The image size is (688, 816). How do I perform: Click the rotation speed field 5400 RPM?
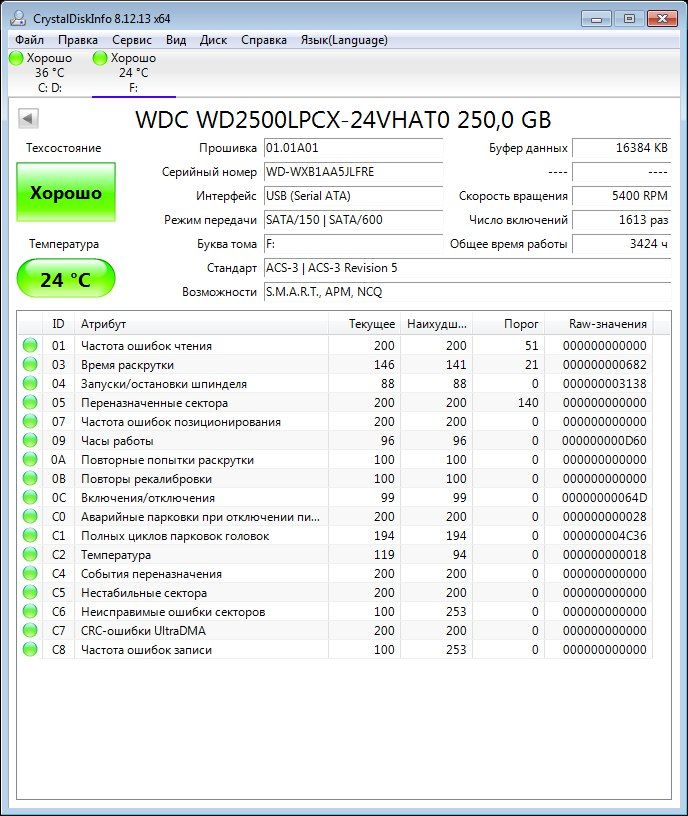click(621, 196)
